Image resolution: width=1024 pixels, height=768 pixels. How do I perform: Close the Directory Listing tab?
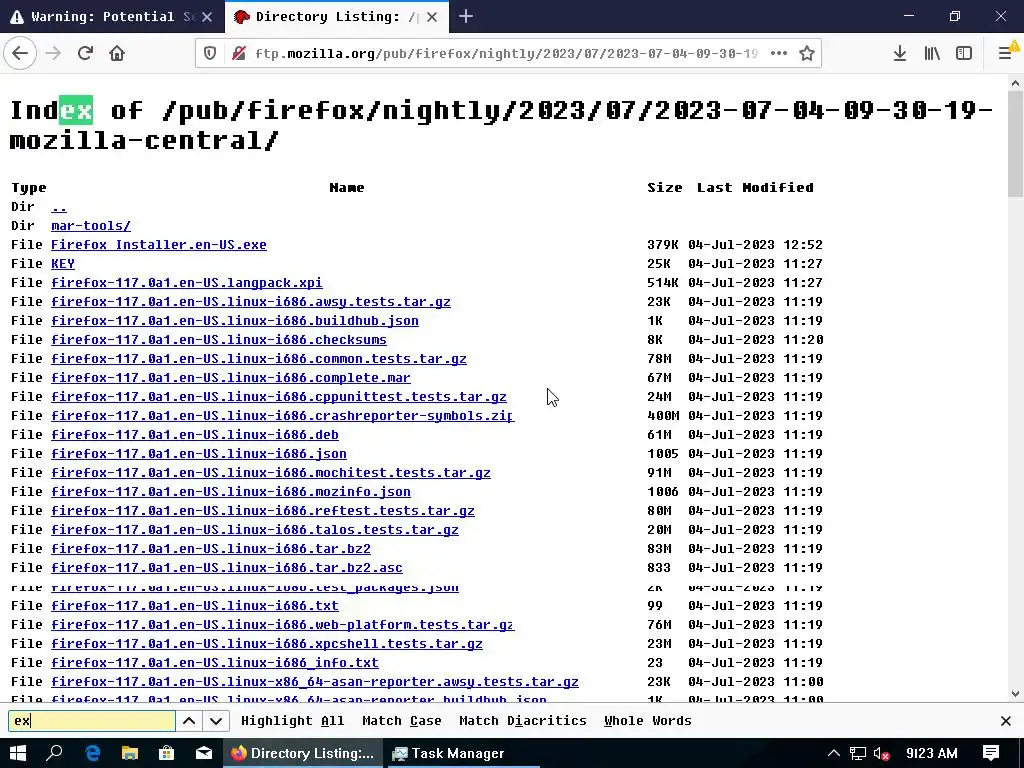point(432,17)
